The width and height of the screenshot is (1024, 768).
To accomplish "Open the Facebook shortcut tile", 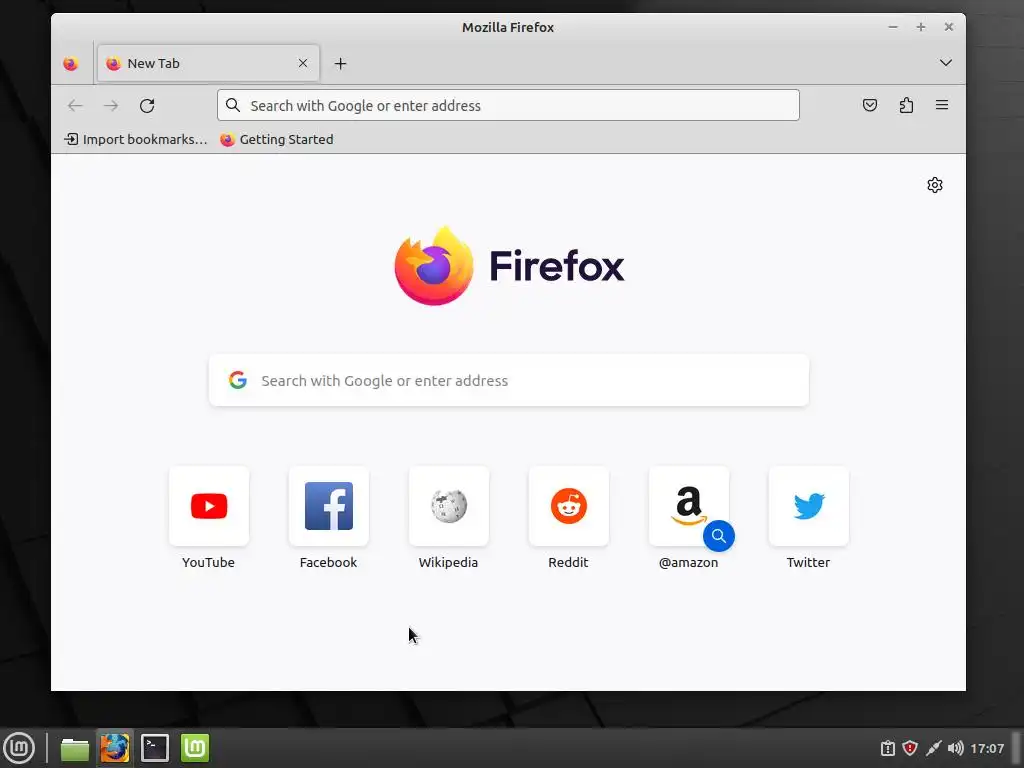I will 328,506.
